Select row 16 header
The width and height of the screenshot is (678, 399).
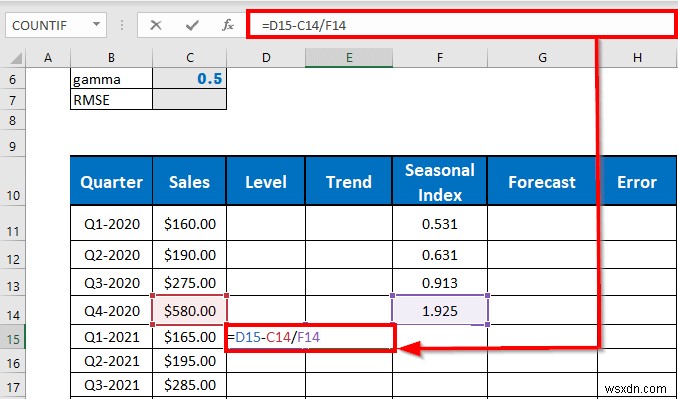[x=13, y=361]
